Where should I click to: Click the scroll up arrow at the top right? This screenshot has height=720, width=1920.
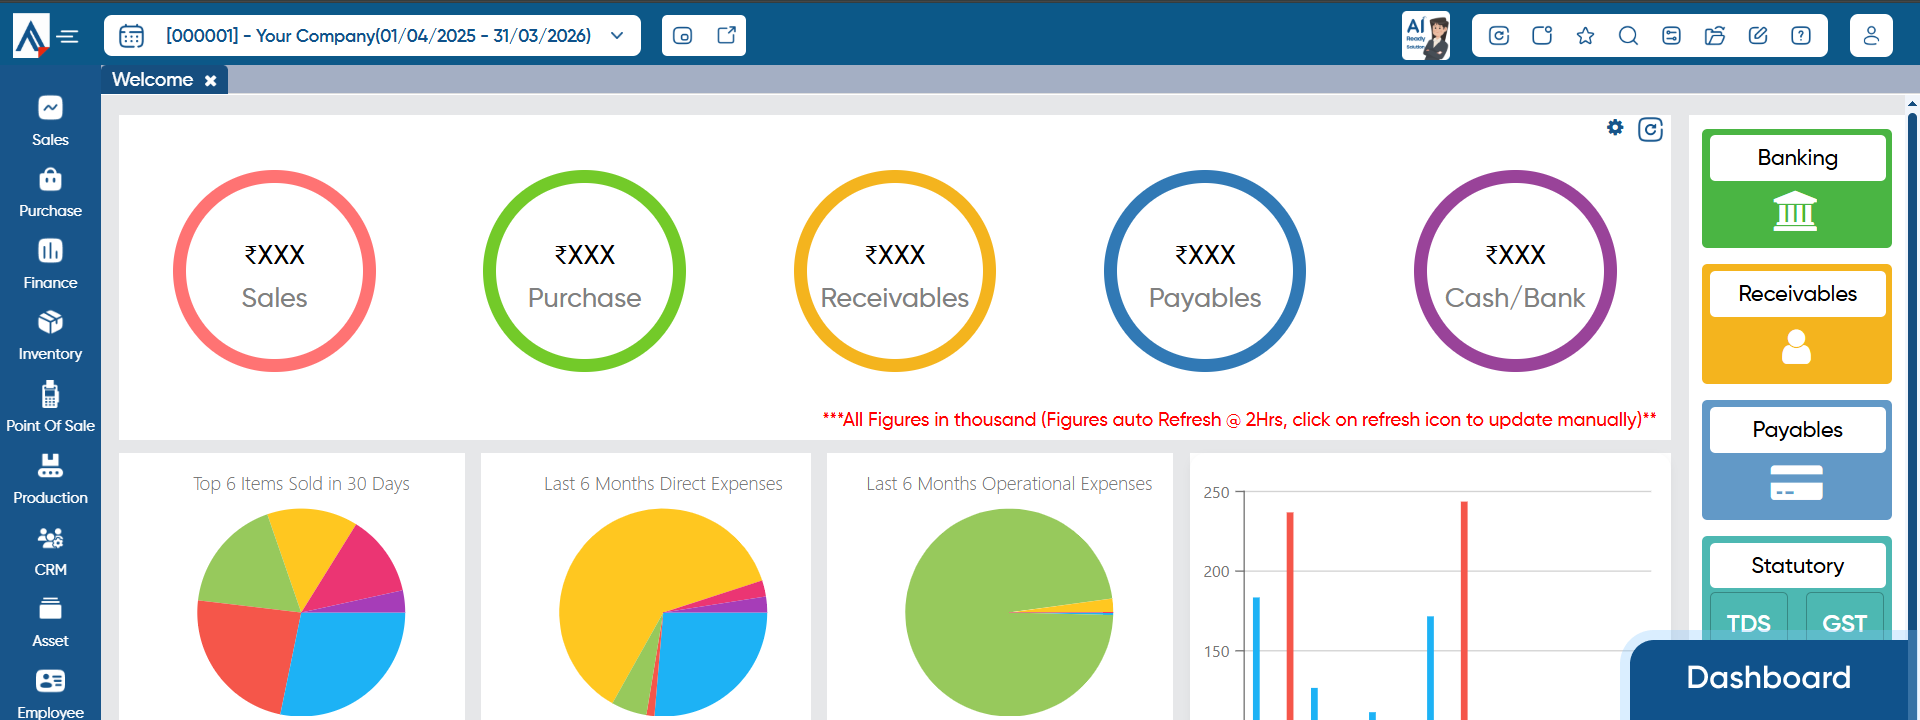[x=1912, y=103]
